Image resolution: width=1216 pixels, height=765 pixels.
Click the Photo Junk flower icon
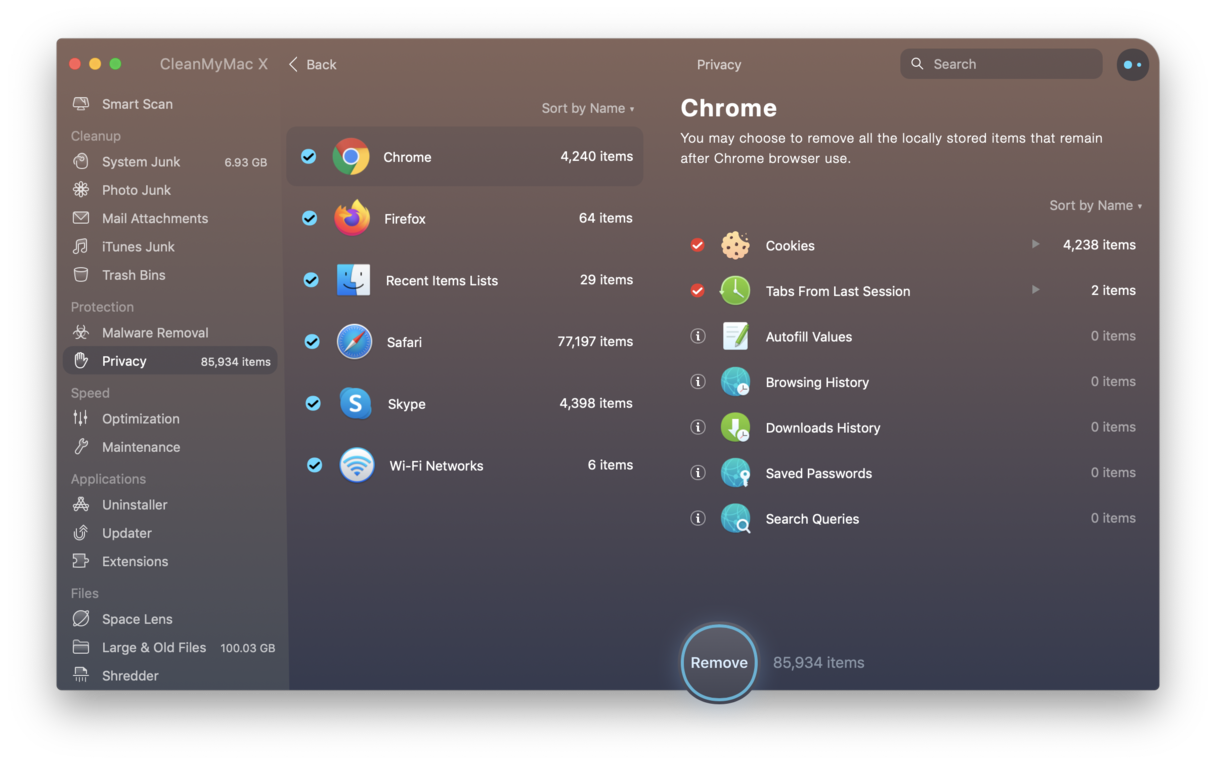[81, 190]
